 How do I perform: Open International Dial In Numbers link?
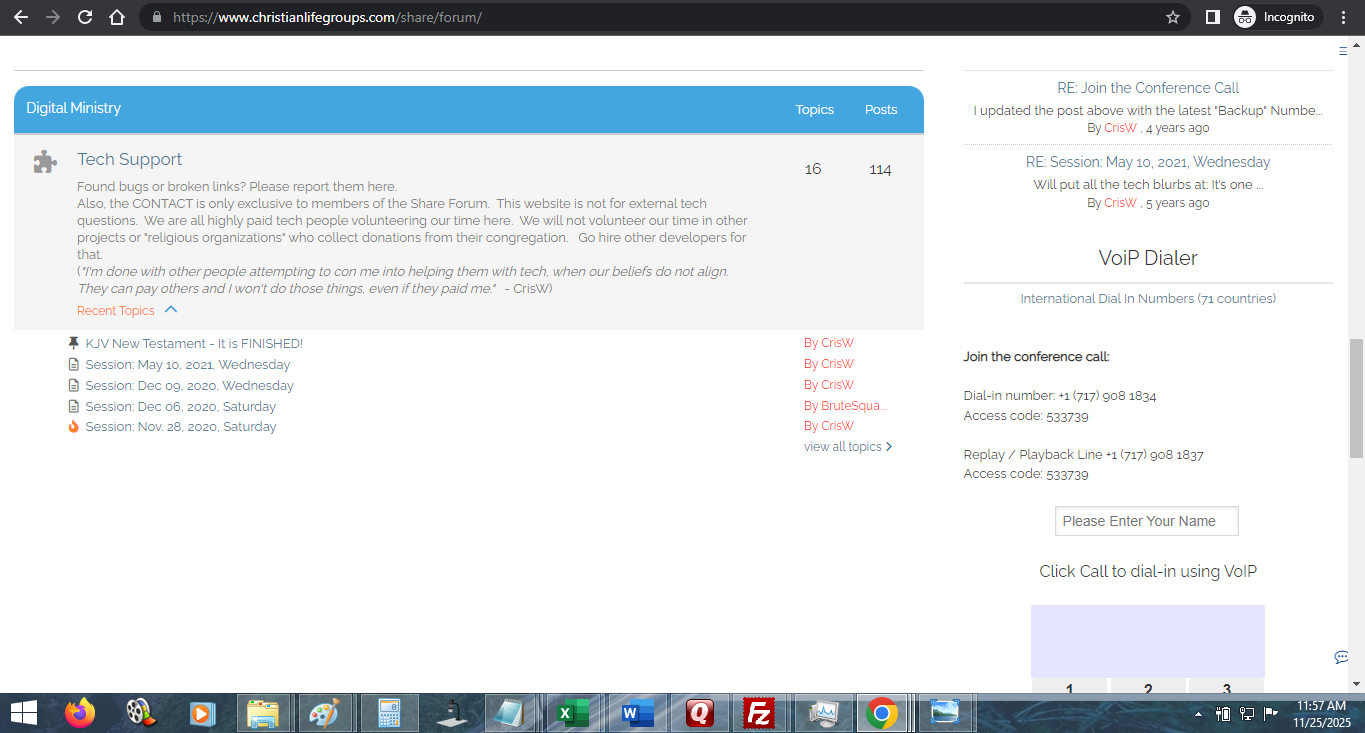(x=1148, y=298)
